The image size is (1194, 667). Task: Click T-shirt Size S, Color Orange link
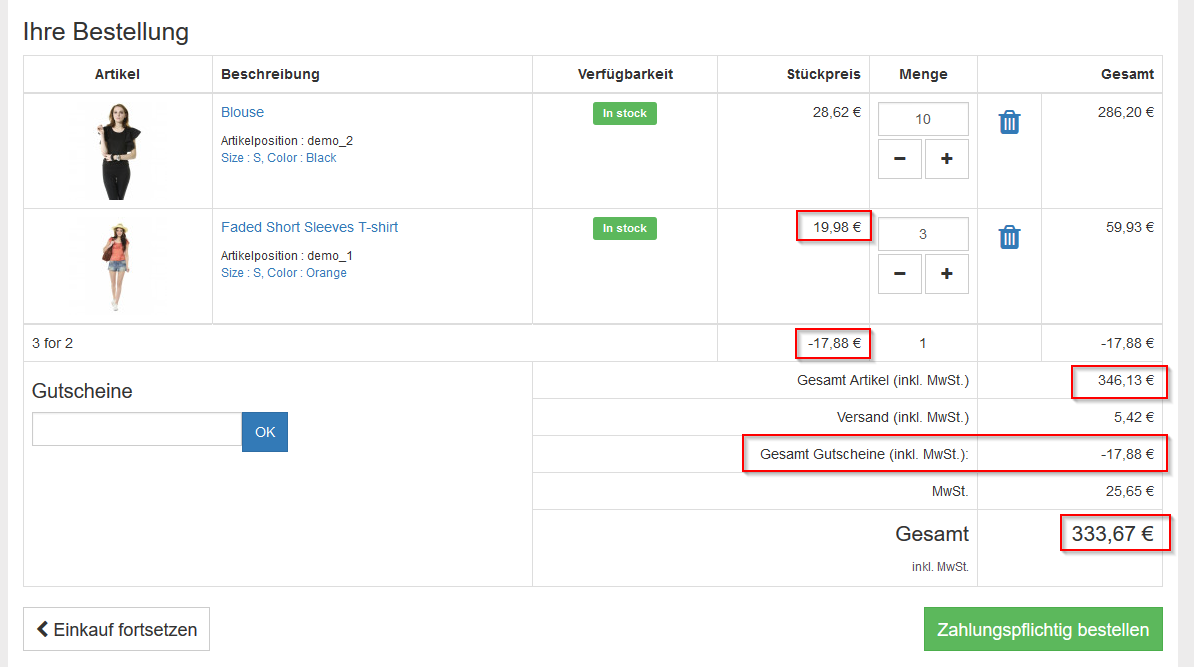[x=283, y=273]
